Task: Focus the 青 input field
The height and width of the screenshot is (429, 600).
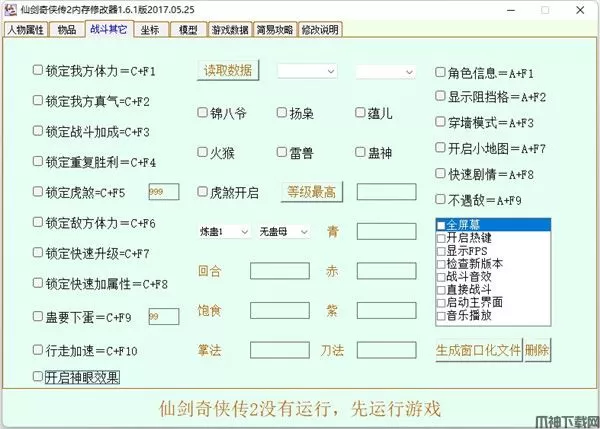Action: (x=386, y=232)
